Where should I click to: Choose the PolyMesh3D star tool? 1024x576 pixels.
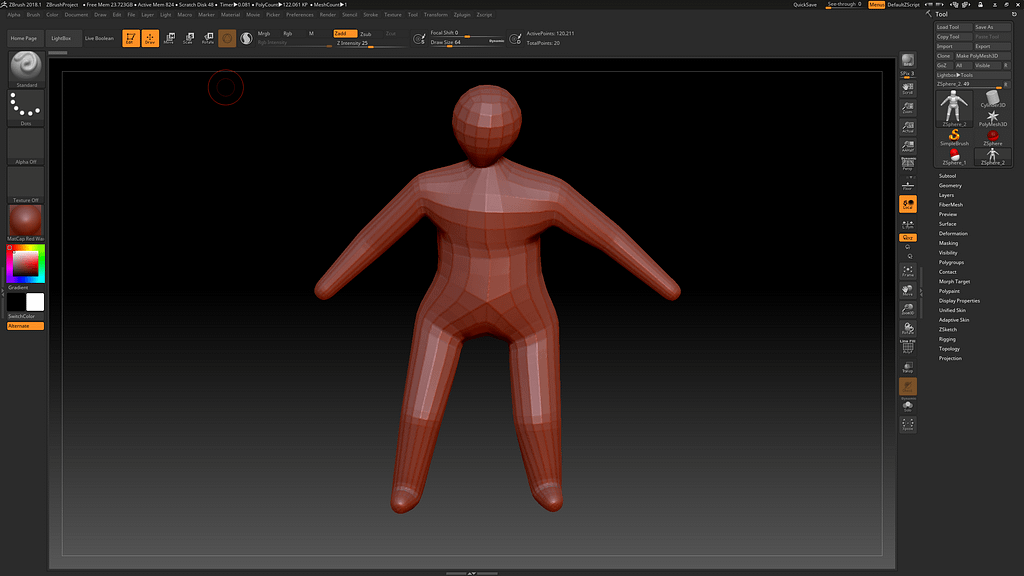point(993,117)
